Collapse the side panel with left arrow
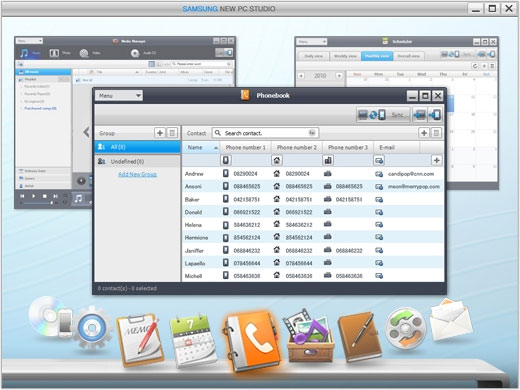This screenshot has width=520, height=390. (x=86, y=132)
